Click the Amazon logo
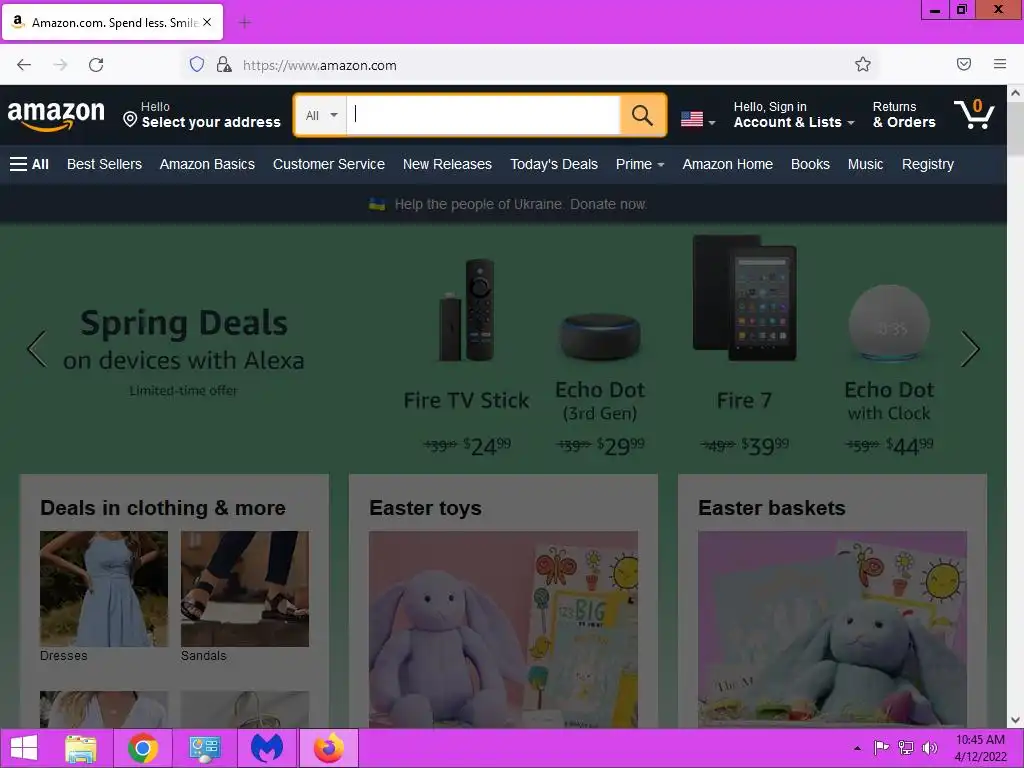1024x768 pixels. click(x=56, y=116)
